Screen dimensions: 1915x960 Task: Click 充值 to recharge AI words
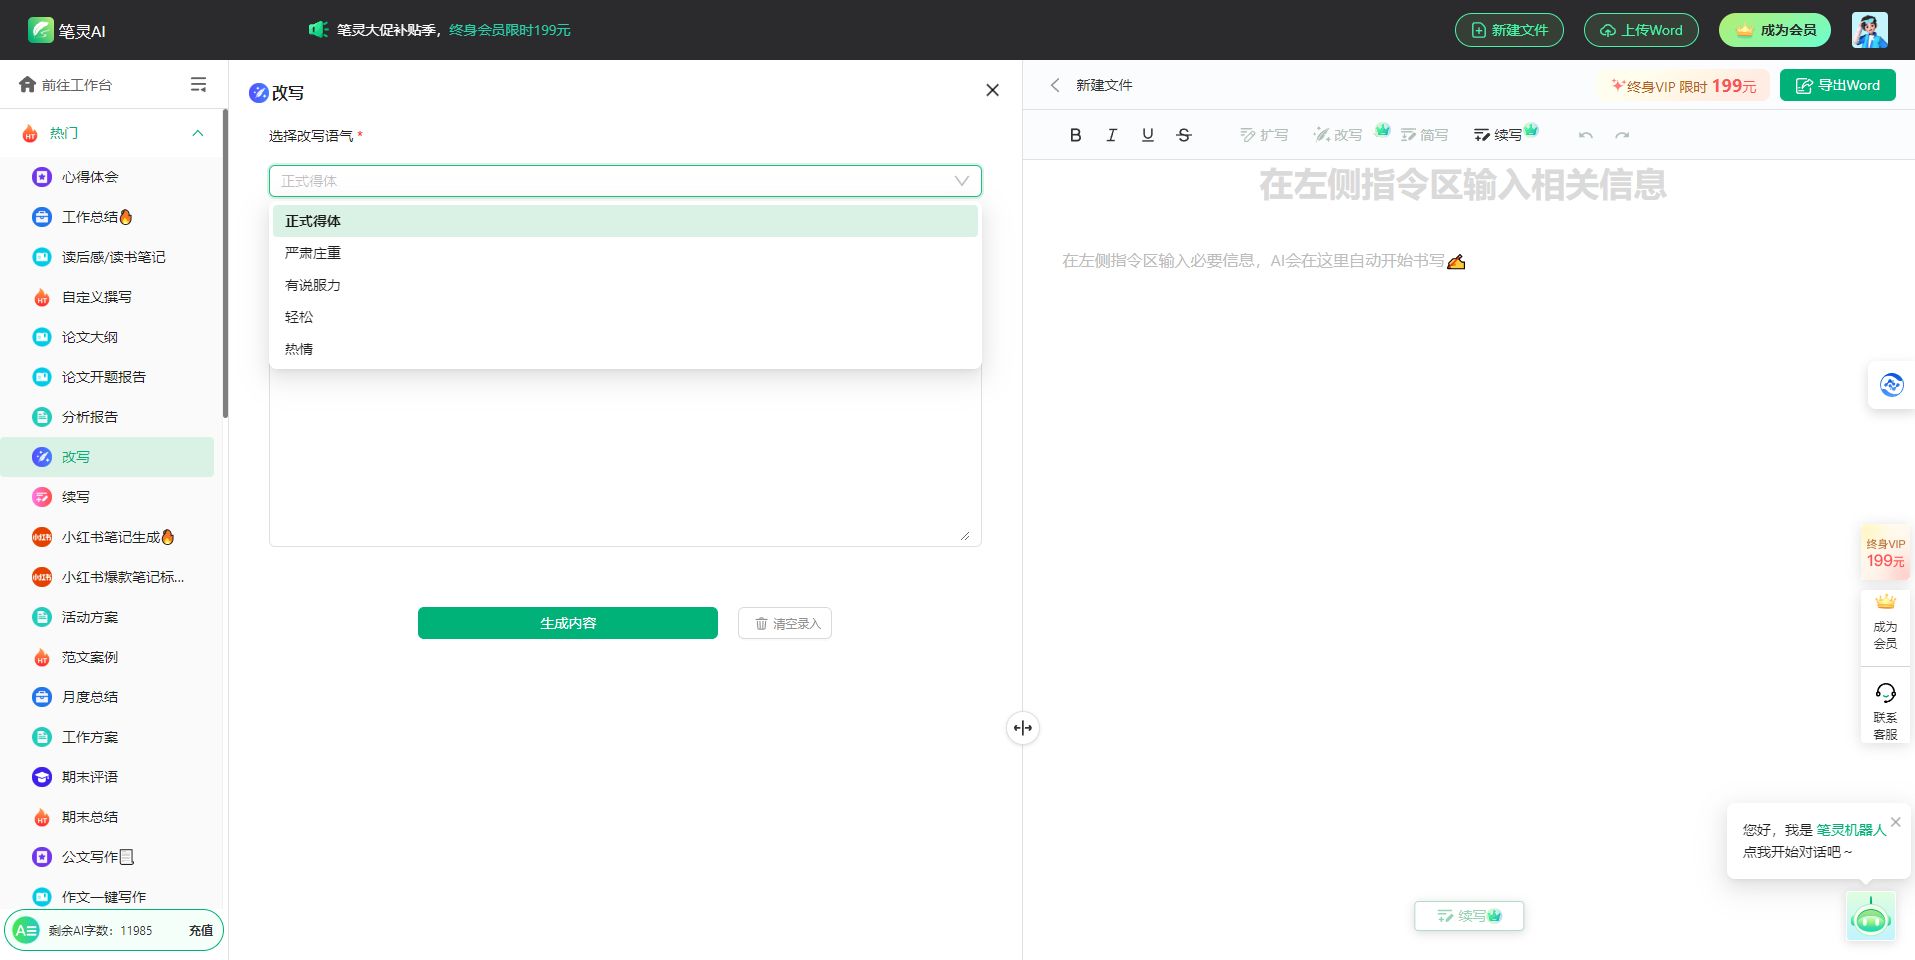tap(201, 930)
